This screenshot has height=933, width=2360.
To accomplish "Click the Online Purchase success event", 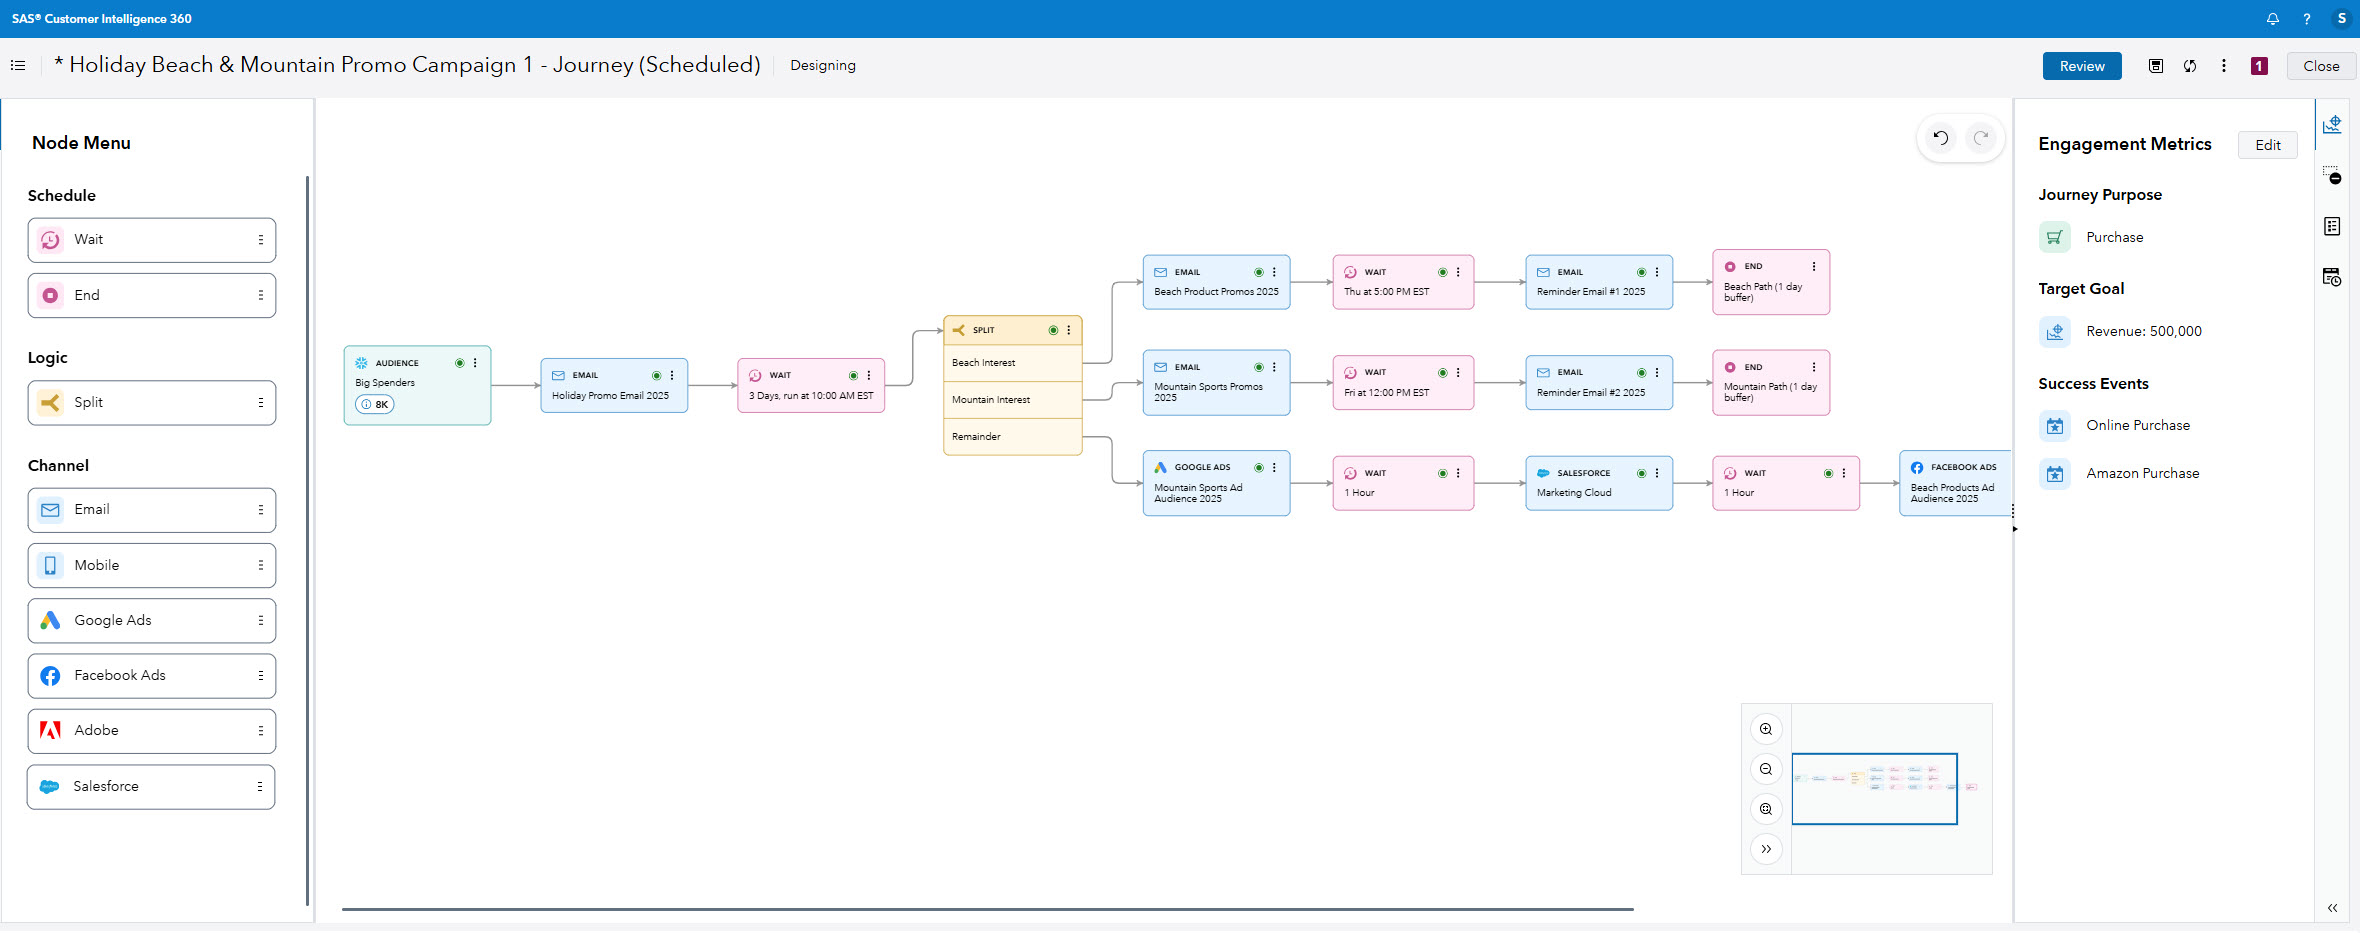I will [x=2138, y=426].
